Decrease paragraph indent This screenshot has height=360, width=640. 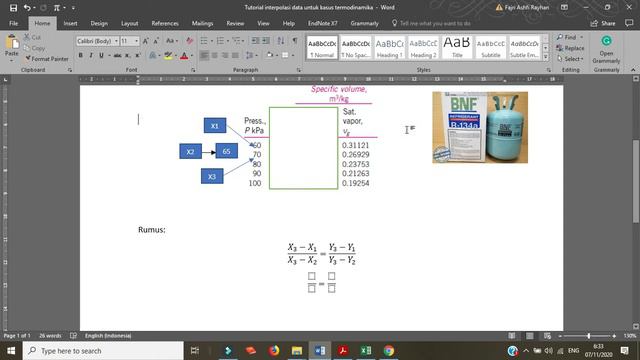pyautogui.click(x=255, y=40)
